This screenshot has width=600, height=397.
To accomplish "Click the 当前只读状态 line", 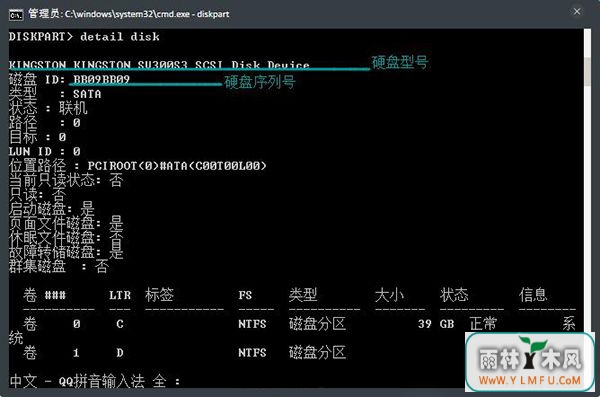I will pyautogui.click(x=66, y=180).
